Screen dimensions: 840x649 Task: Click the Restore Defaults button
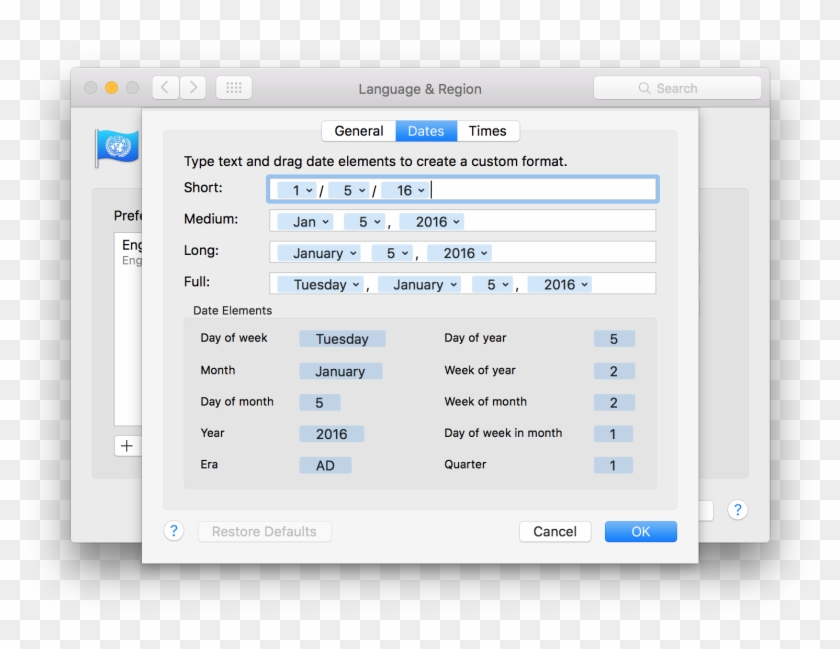click(264, 532)
